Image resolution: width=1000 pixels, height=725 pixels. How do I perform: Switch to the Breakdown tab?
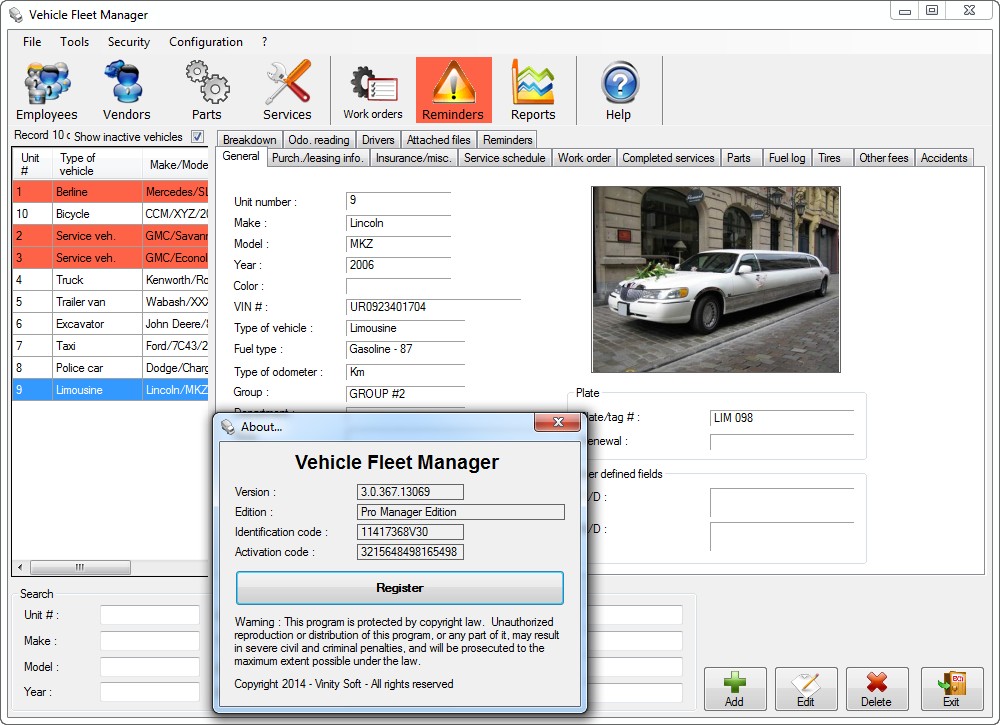(249, 140)
